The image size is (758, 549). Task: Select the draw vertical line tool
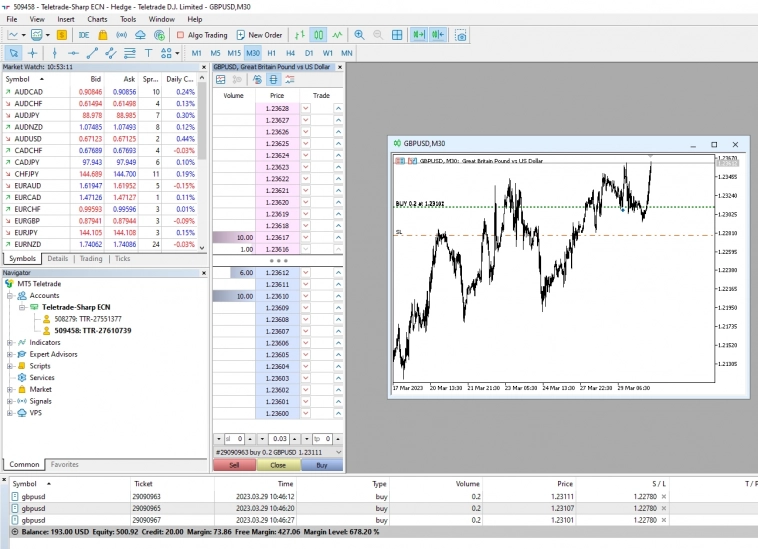pyautogui.click(x=54, y=53)
